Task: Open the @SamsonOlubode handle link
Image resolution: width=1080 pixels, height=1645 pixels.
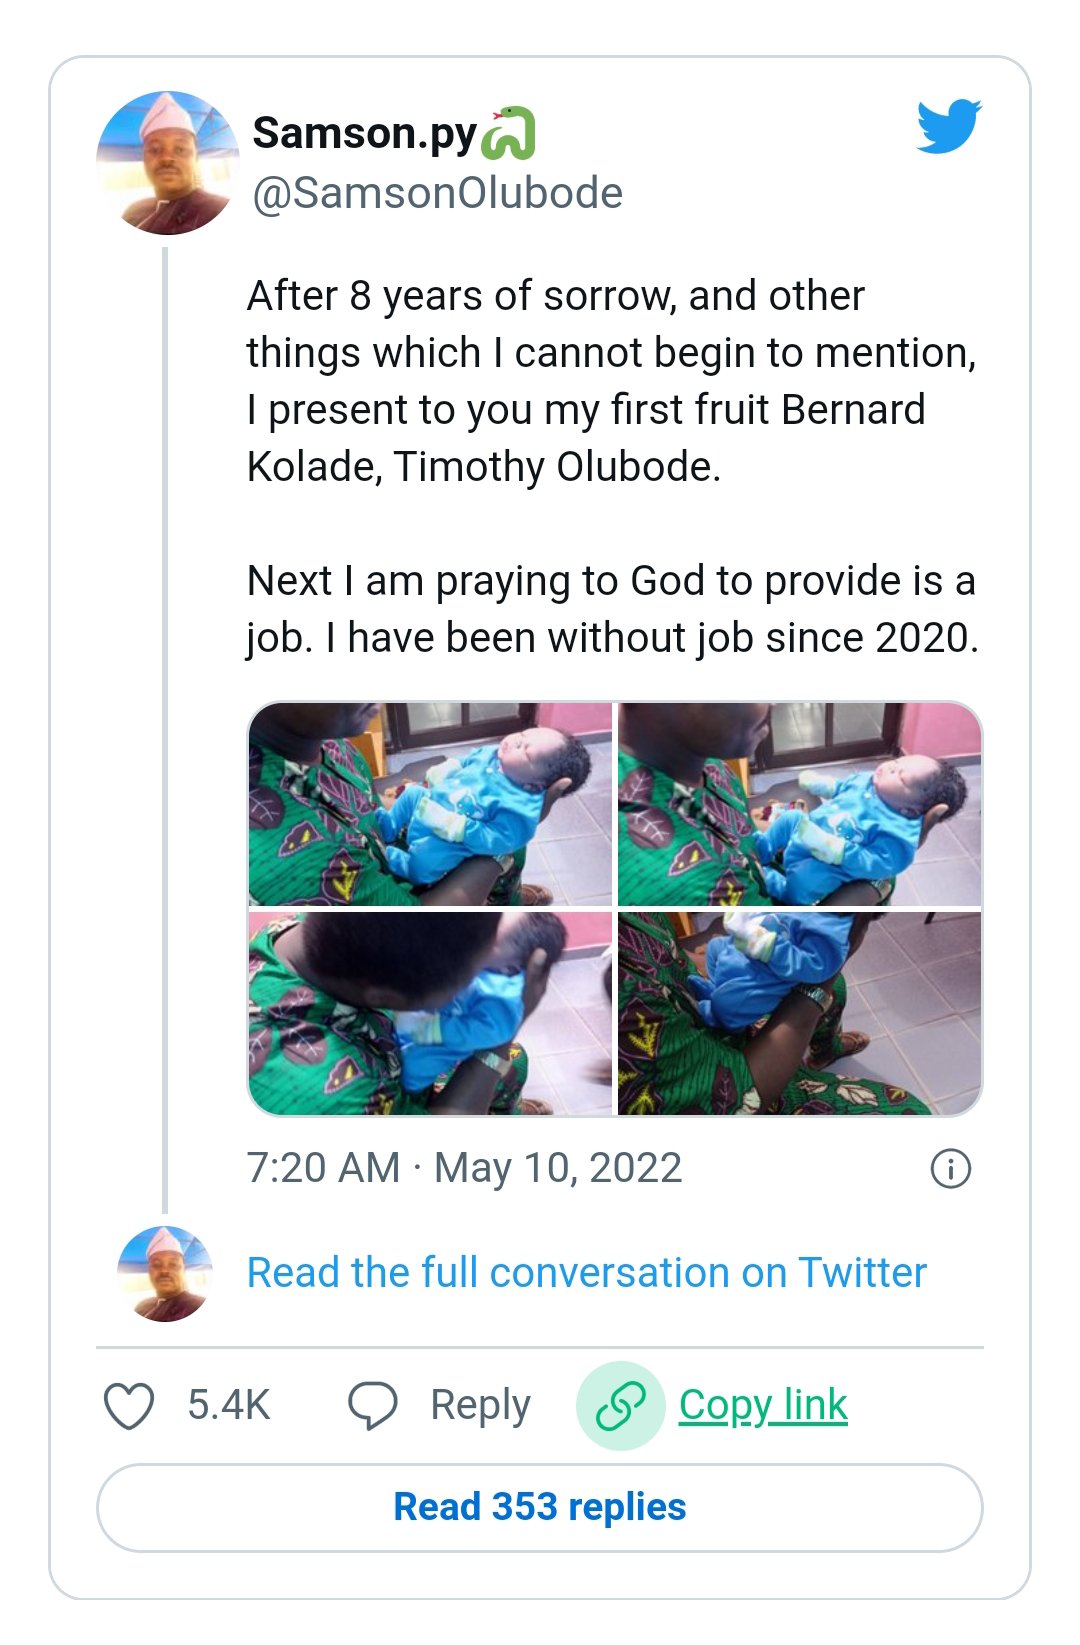Action: point(437,193)
